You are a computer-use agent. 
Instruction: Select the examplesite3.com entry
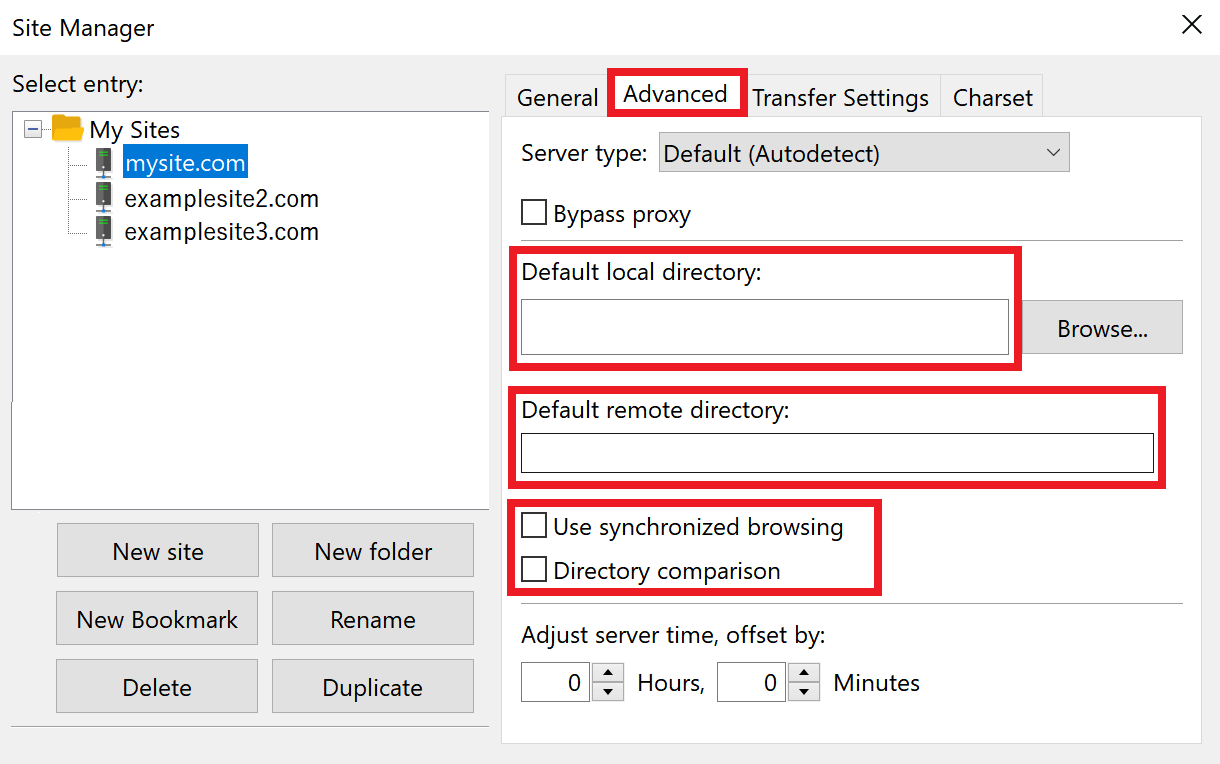221,232
